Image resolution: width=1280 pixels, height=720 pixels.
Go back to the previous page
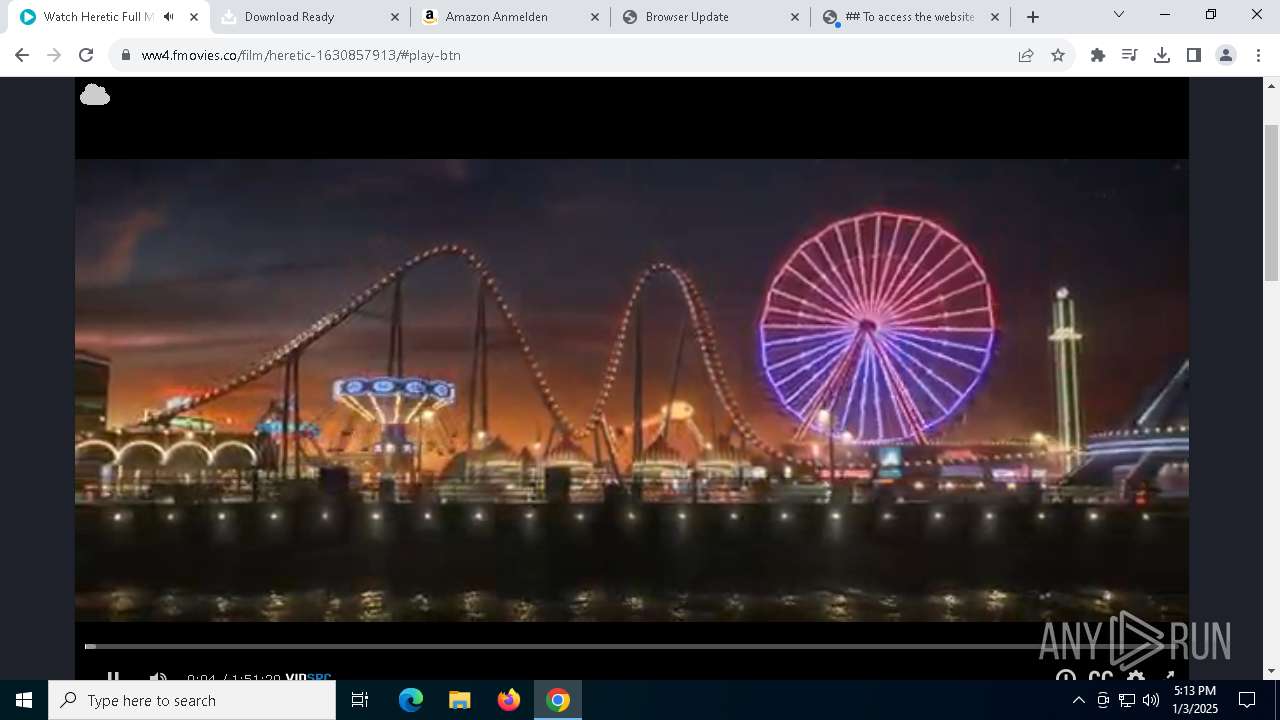[22, 55]
